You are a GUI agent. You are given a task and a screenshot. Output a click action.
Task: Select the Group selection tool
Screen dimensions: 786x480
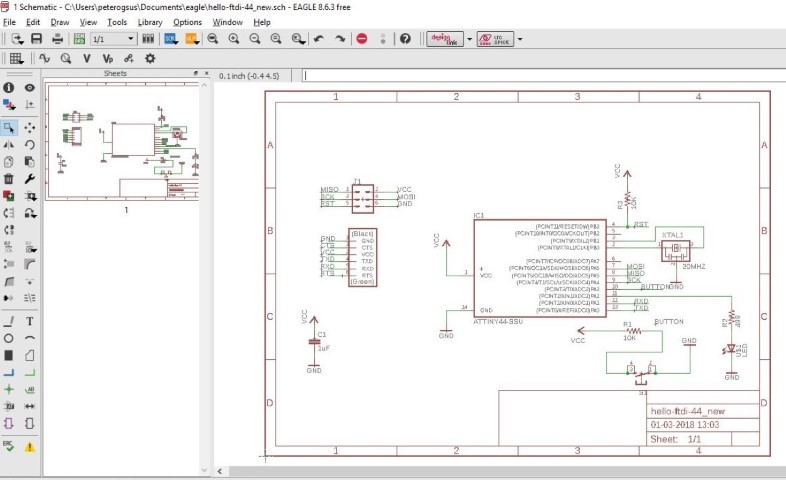9,128
